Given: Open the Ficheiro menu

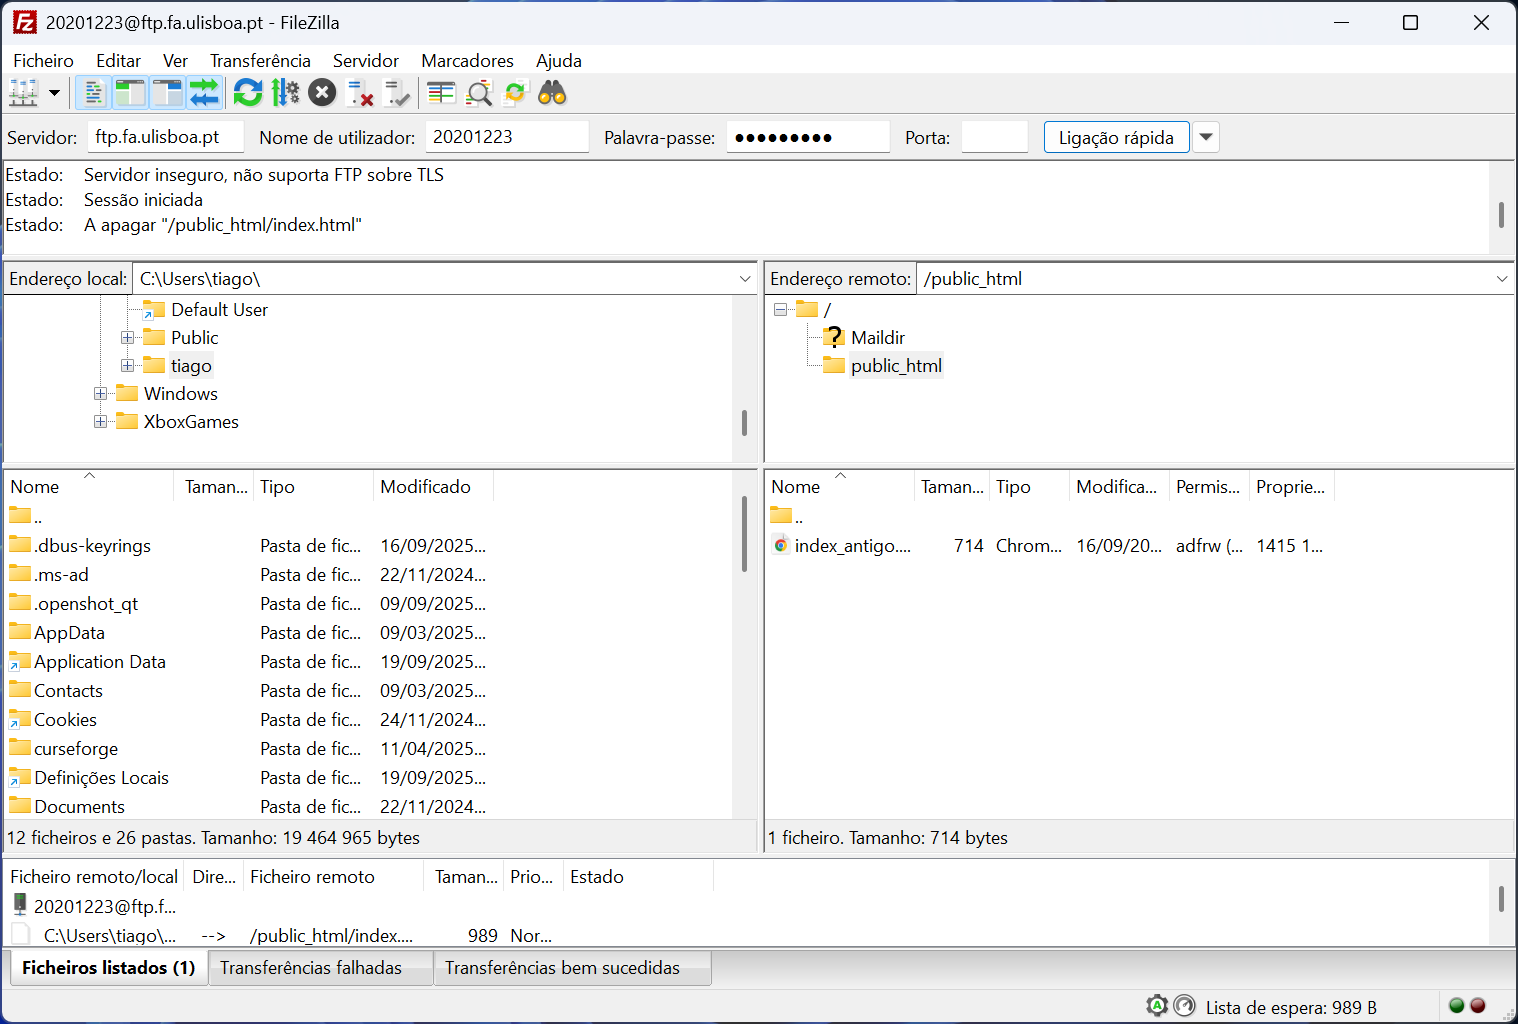Looking at the screenshot, I should (43, 61).
